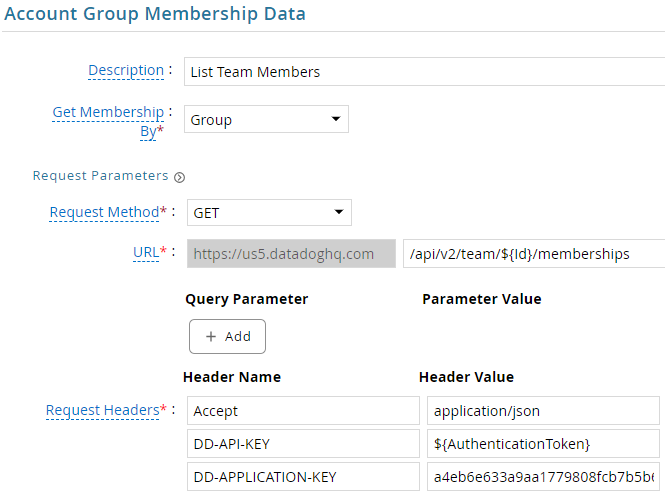Viewport: 665px width, 494px height.
Task: Edit the Accept header name field
Action: click(303, 410)
